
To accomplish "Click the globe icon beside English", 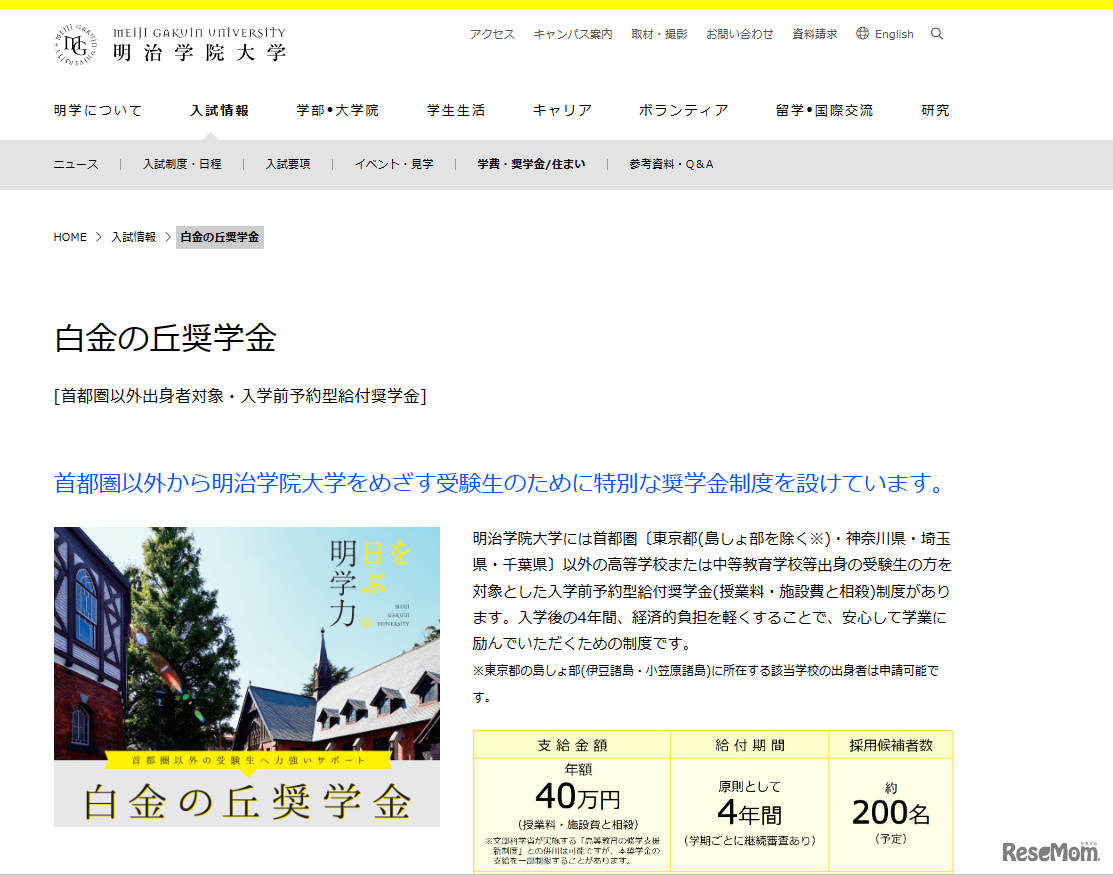I will click(862, 33).
